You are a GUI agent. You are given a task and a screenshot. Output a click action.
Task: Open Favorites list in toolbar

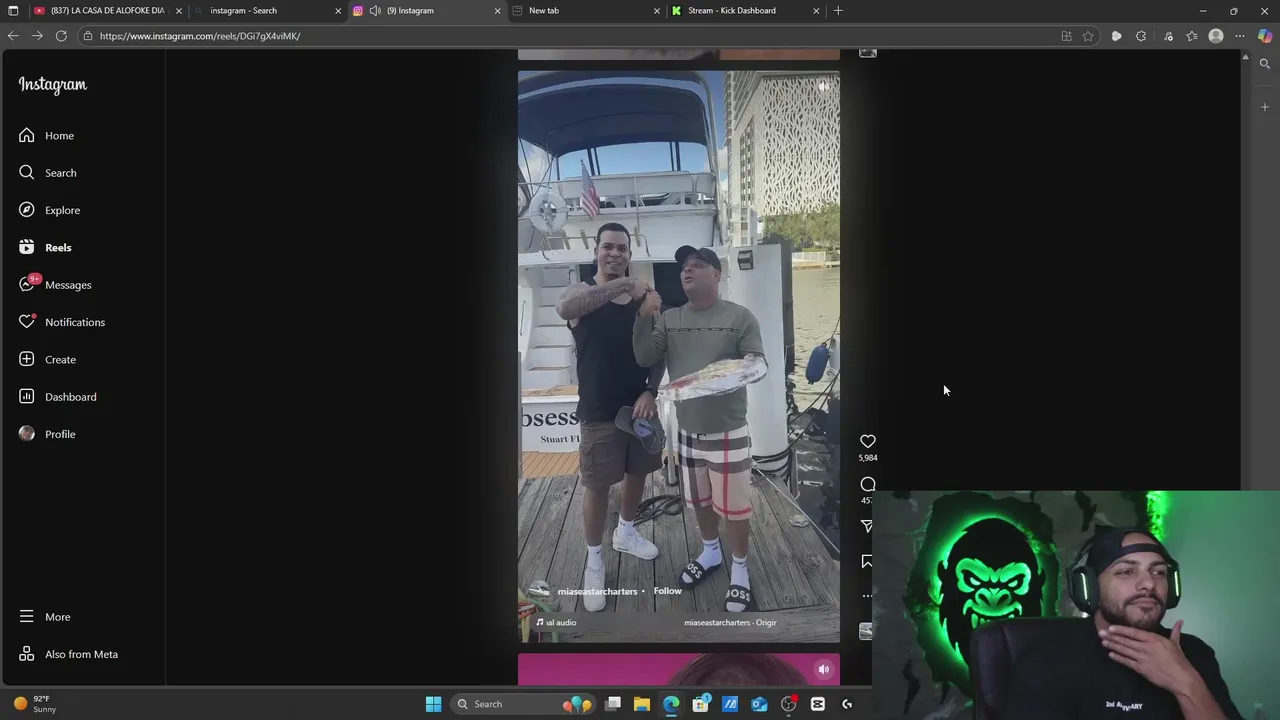point(1192,36)
